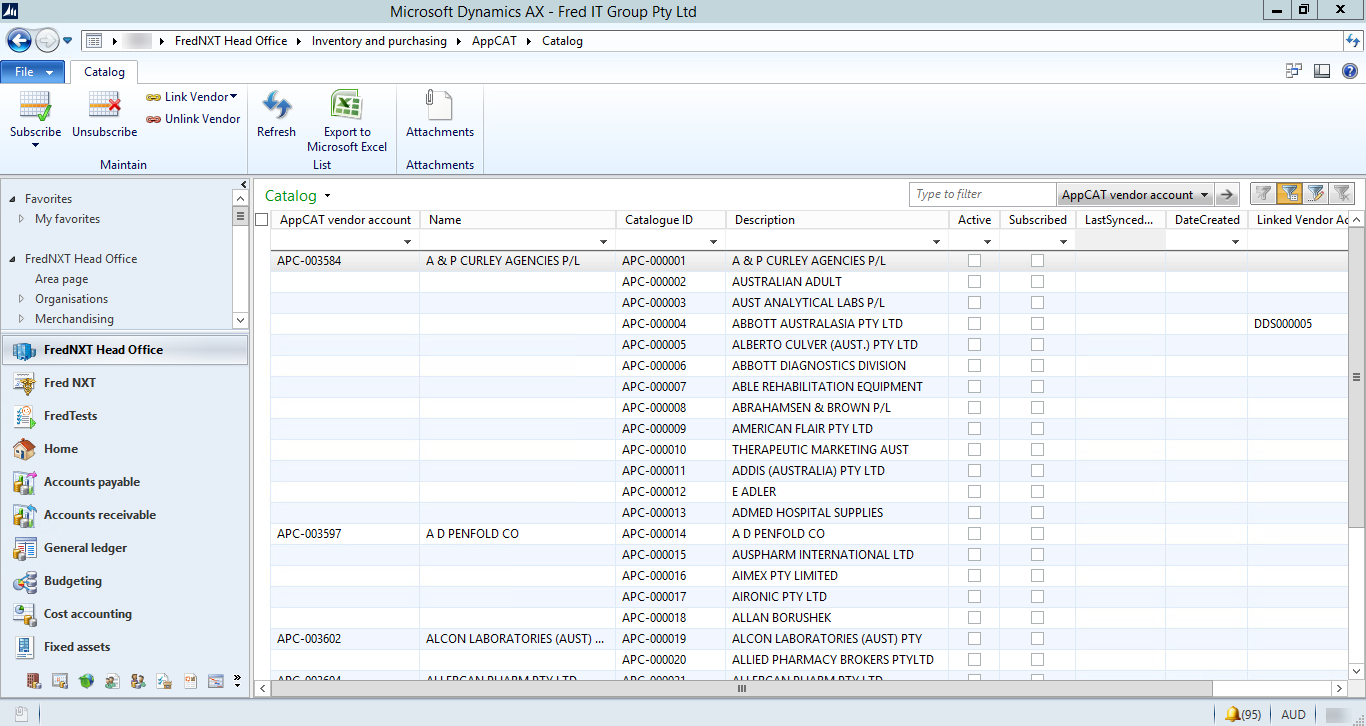Screen dimensions: 1366x726
Task: Open the Fred NXT module button
Action: [125, 383]
